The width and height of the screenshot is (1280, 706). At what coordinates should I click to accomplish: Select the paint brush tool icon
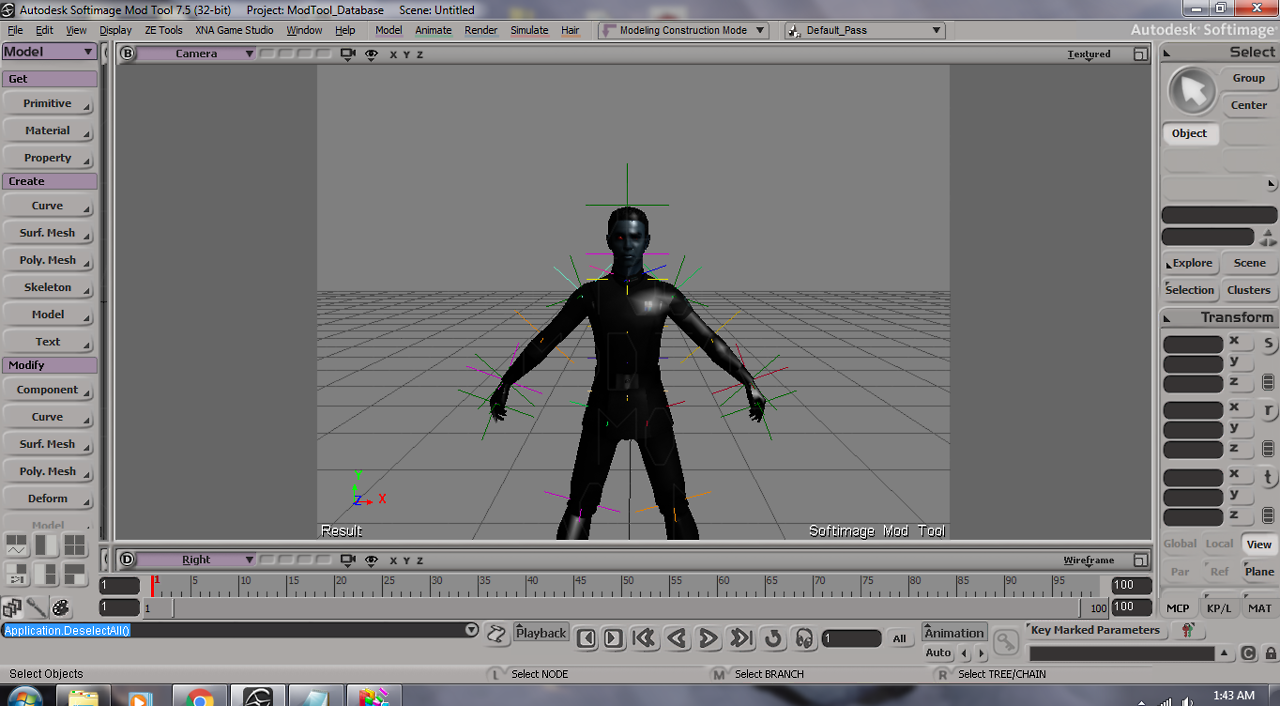pos(36,607)
